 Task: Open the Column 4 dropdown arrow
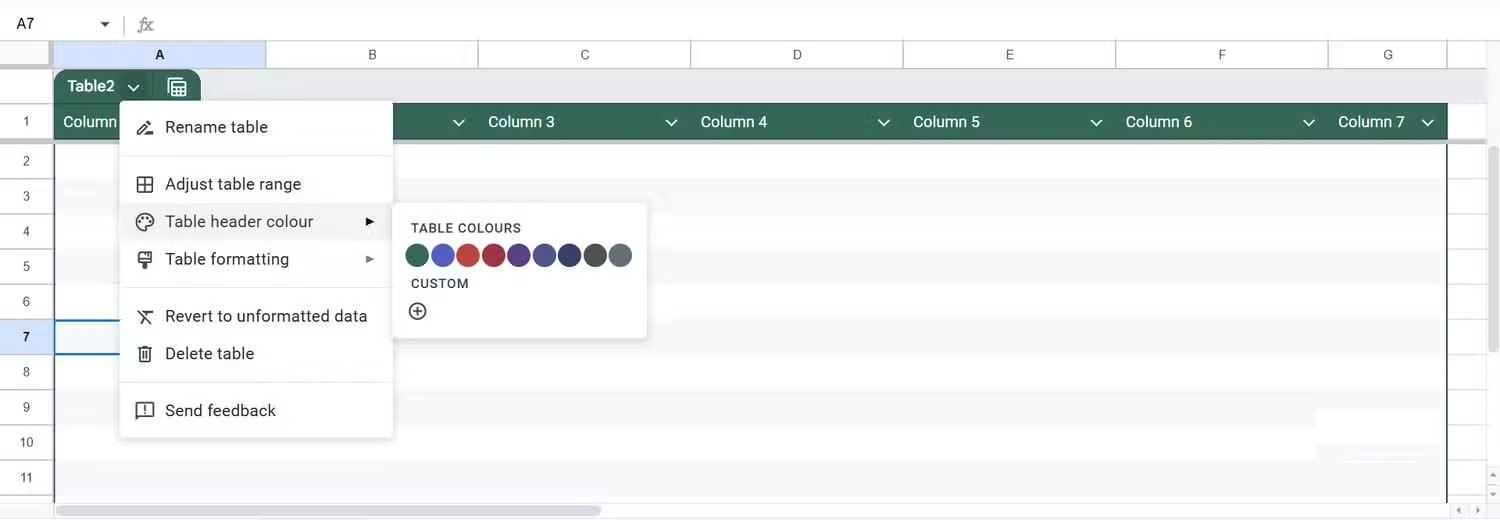point(884,123)
